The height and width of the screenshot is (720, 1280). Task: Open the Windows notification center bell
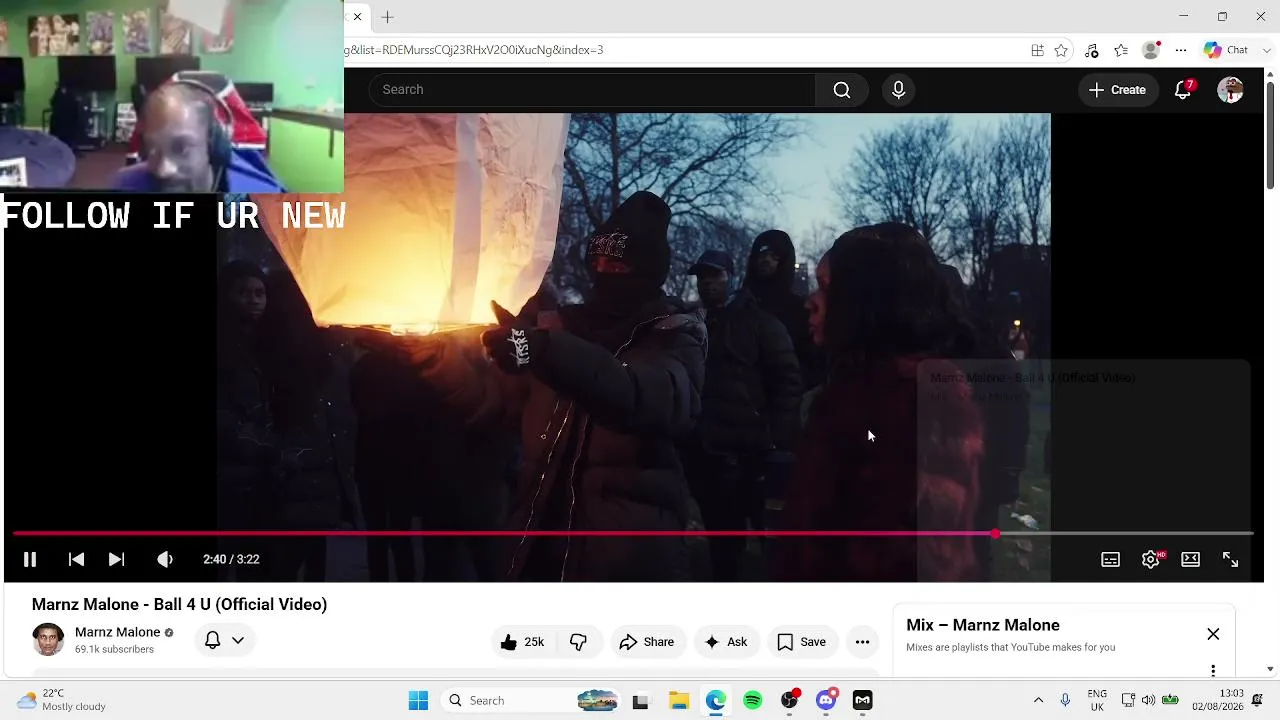(1258, 700)
